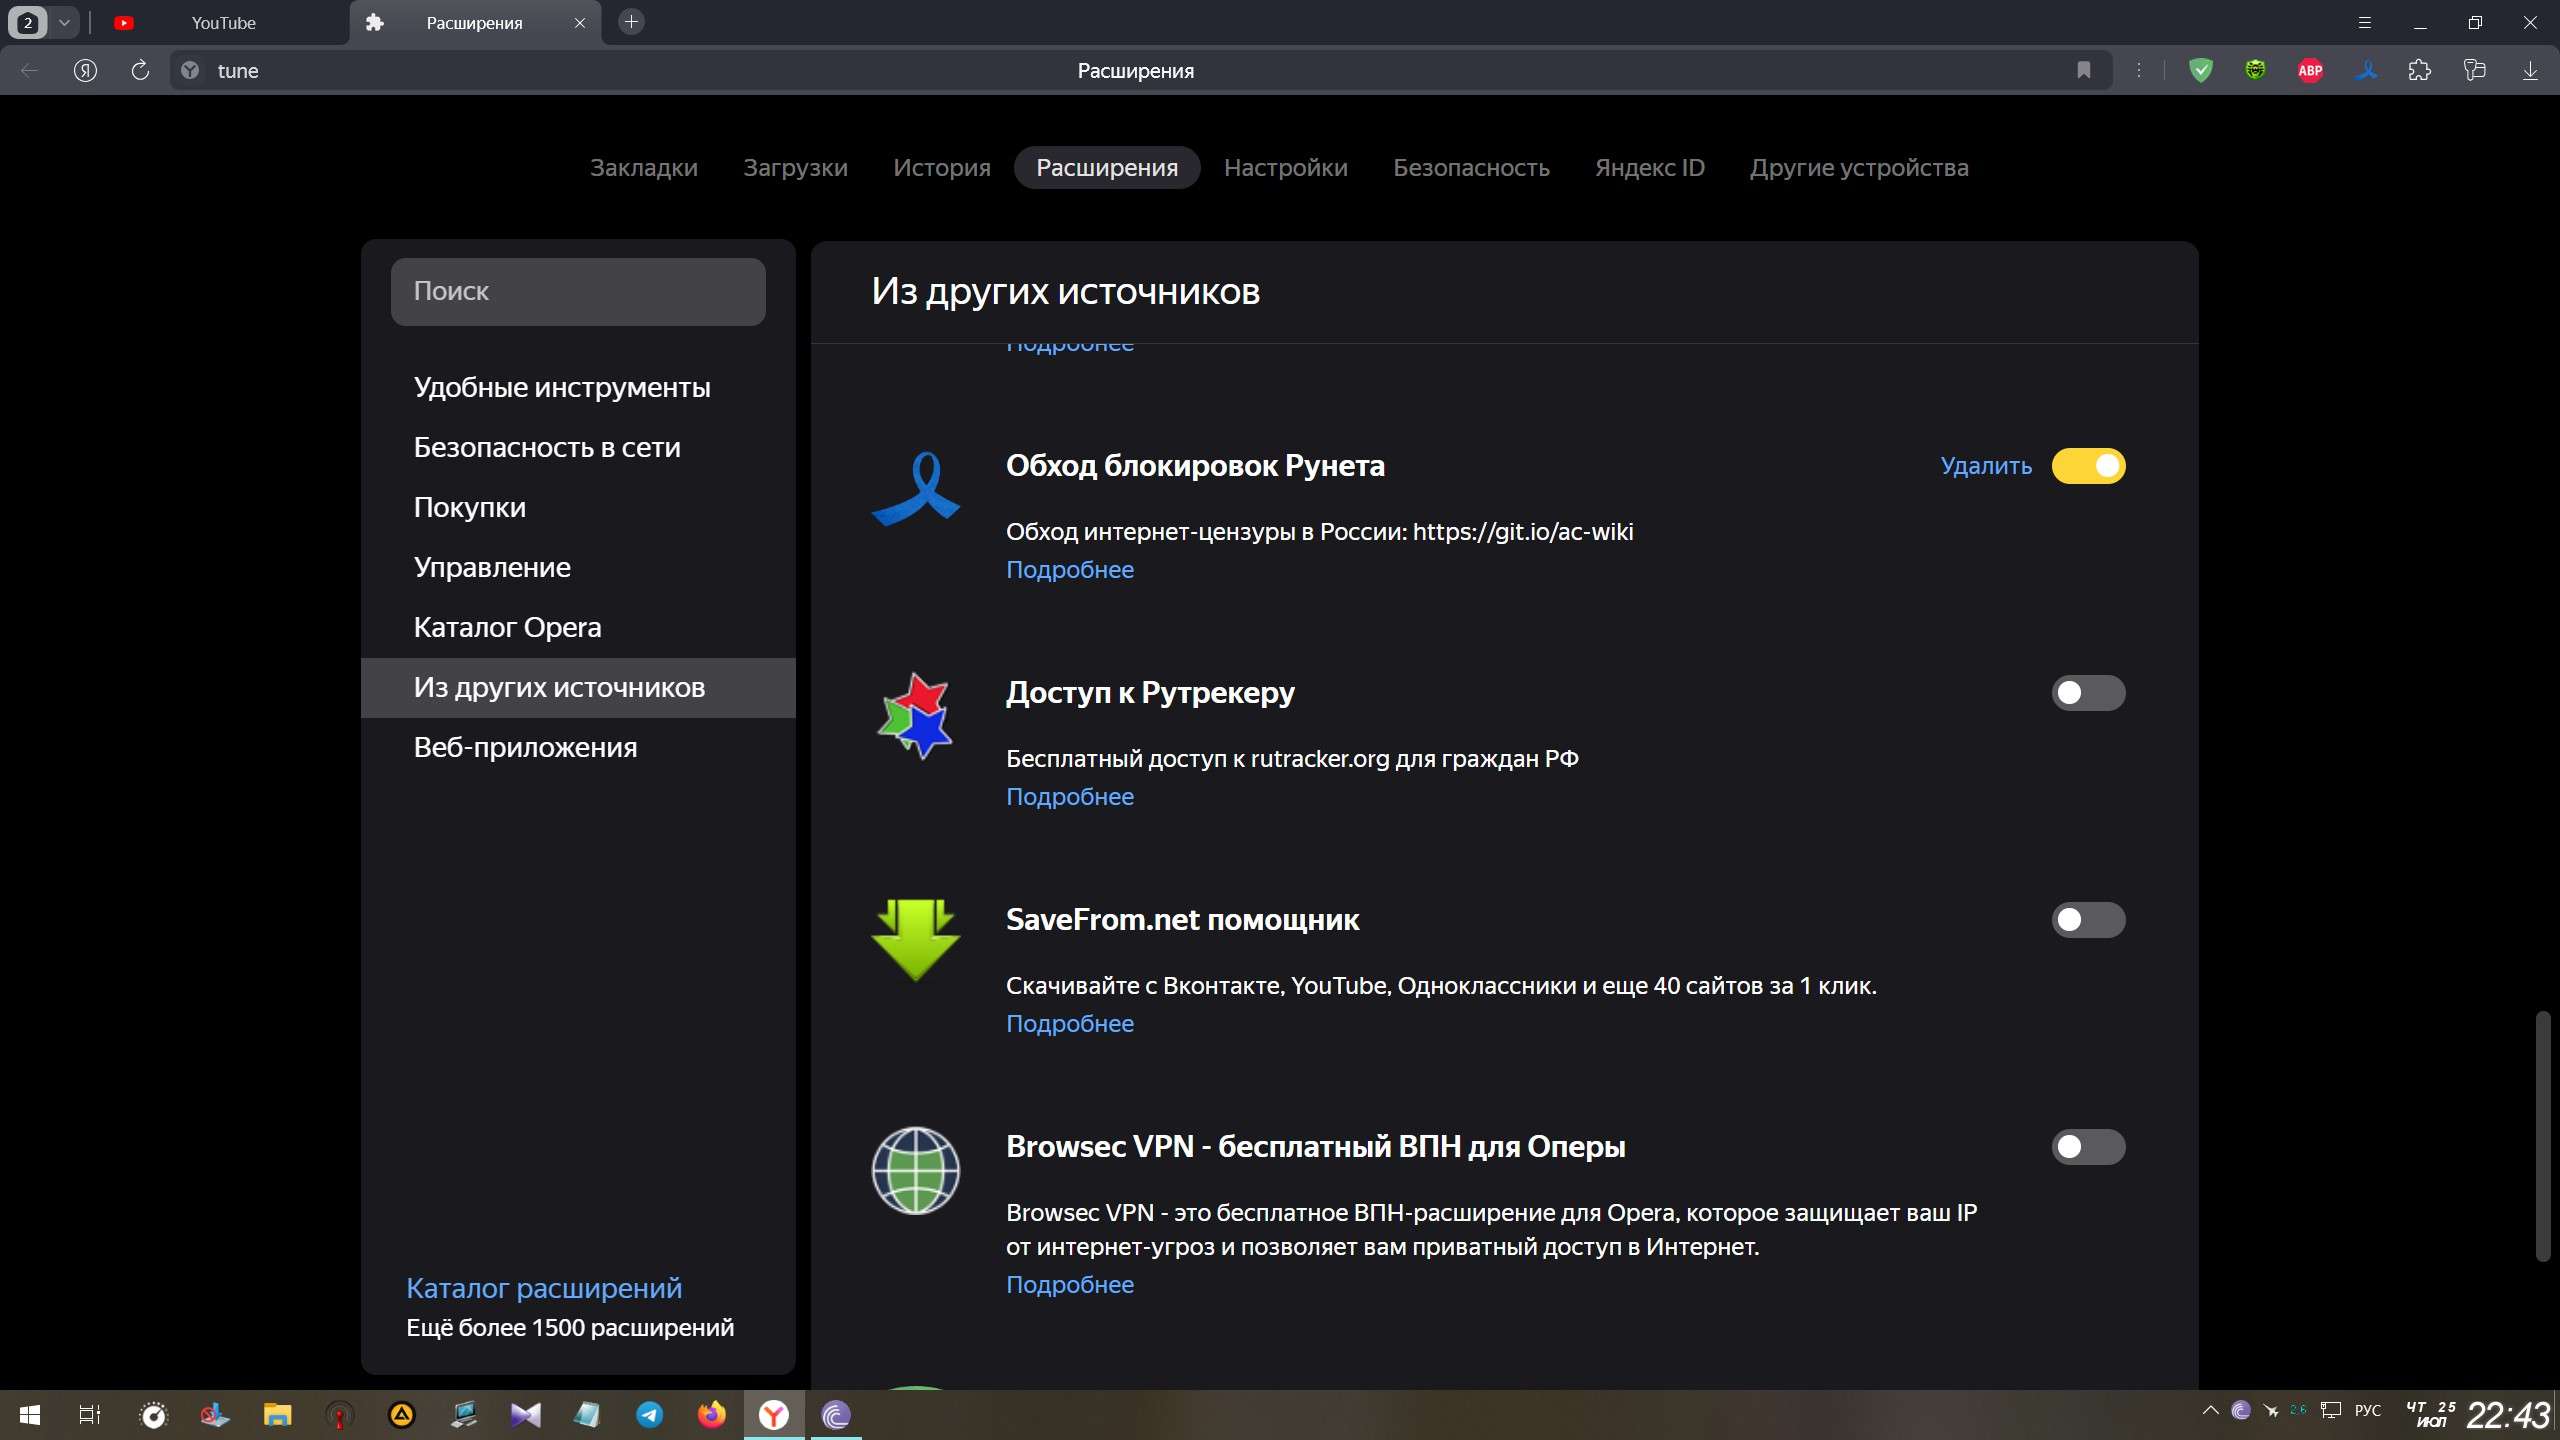
Task: Click the Yandex home Я icon
Action: point(85,70)
